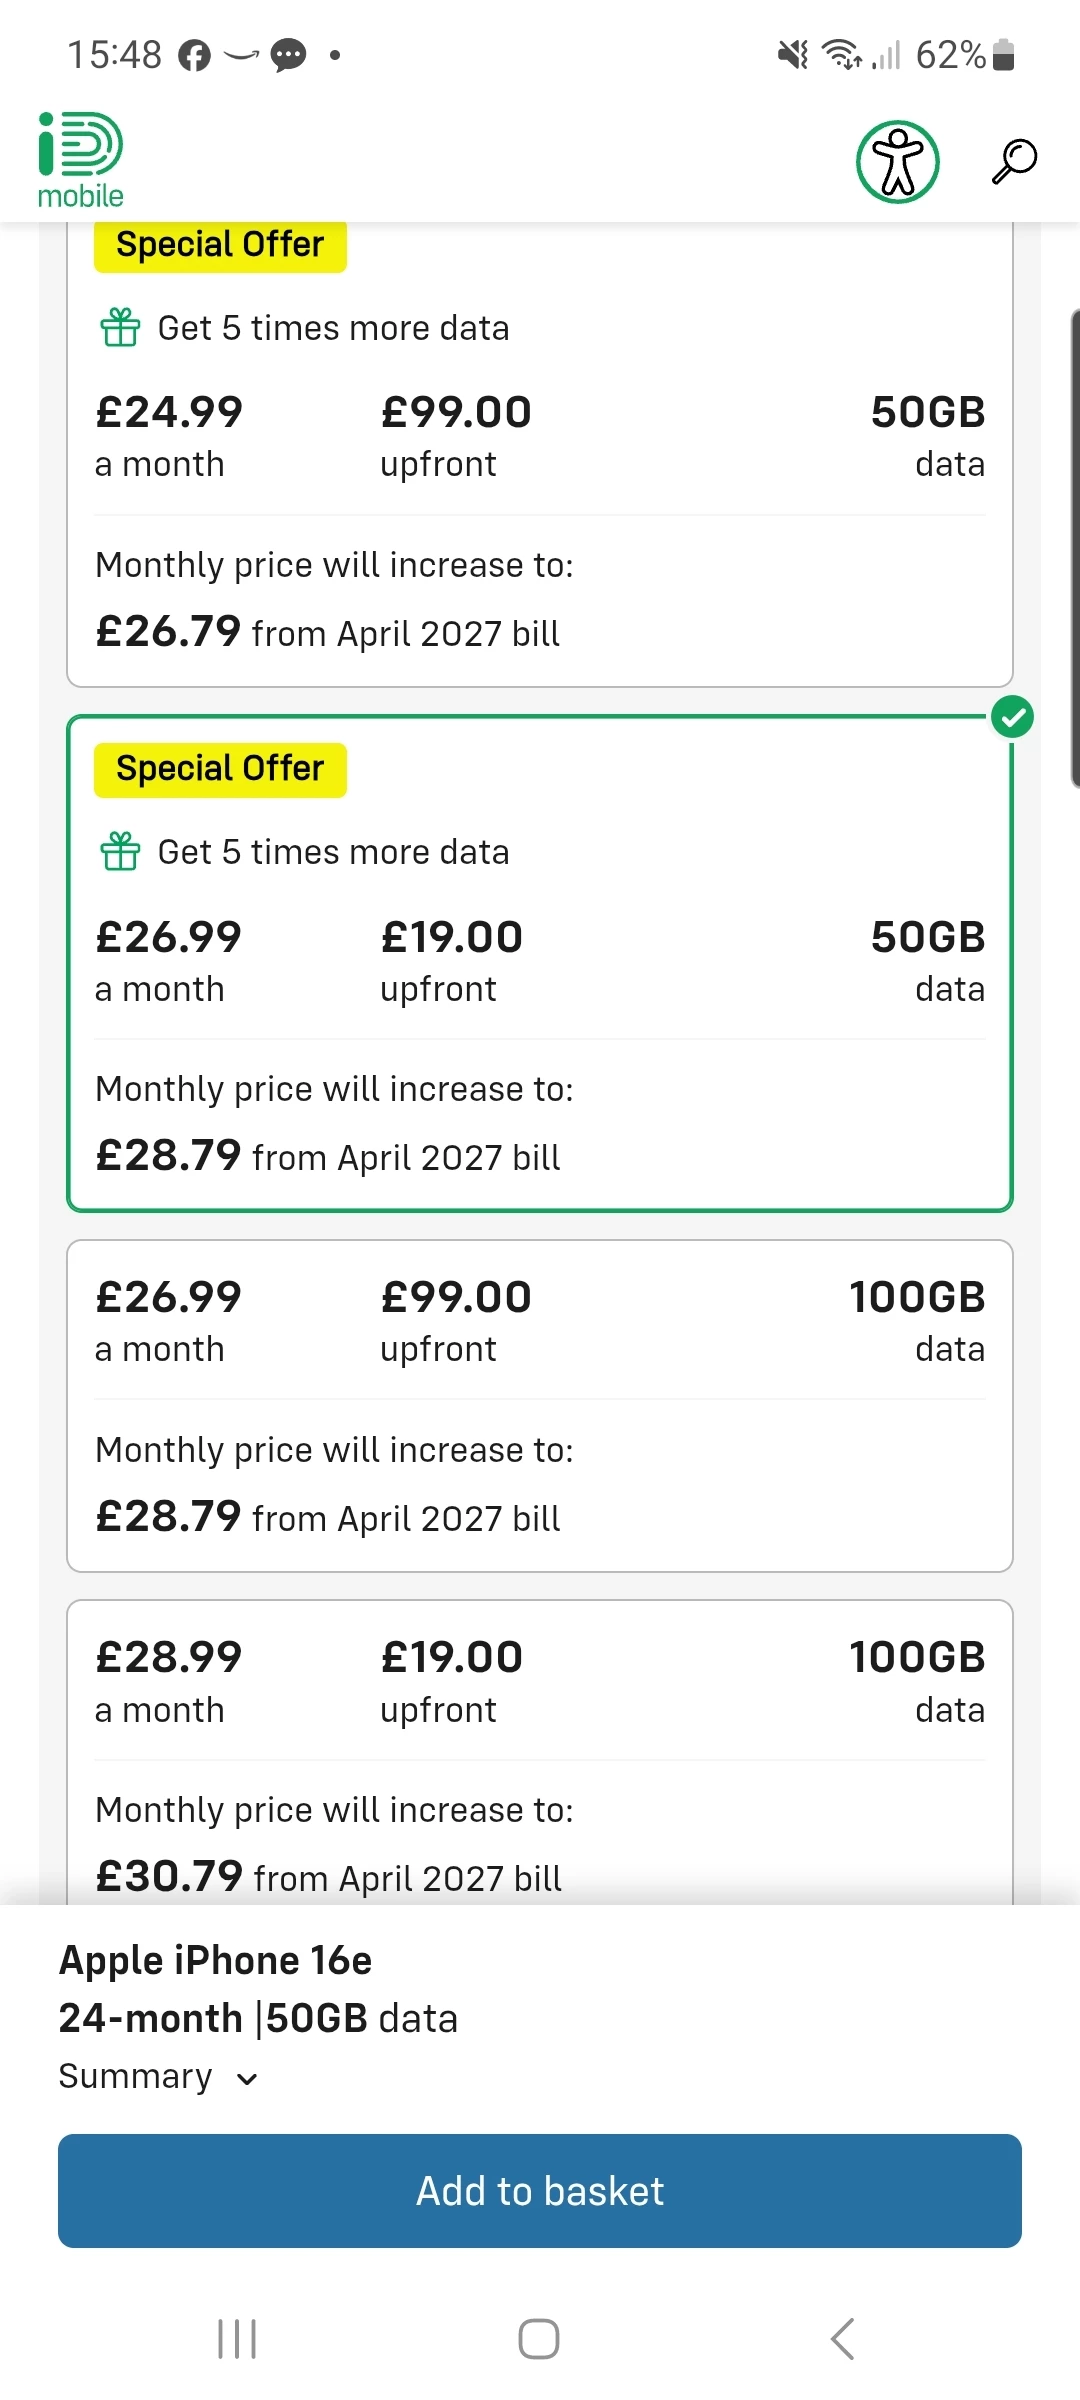Expand the Summary dropdown

click(137, 2076)
